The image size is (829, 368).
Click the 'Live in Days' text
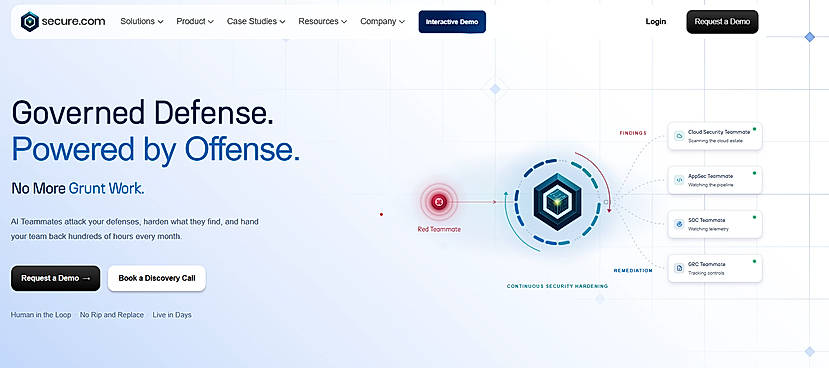(x=172, y=315)
